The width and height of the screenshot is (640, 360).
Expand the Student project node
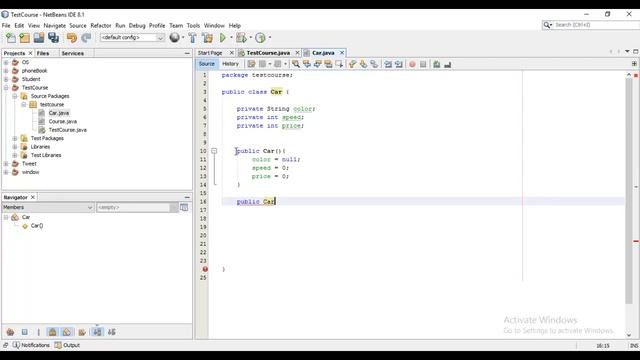pos(6,79)
